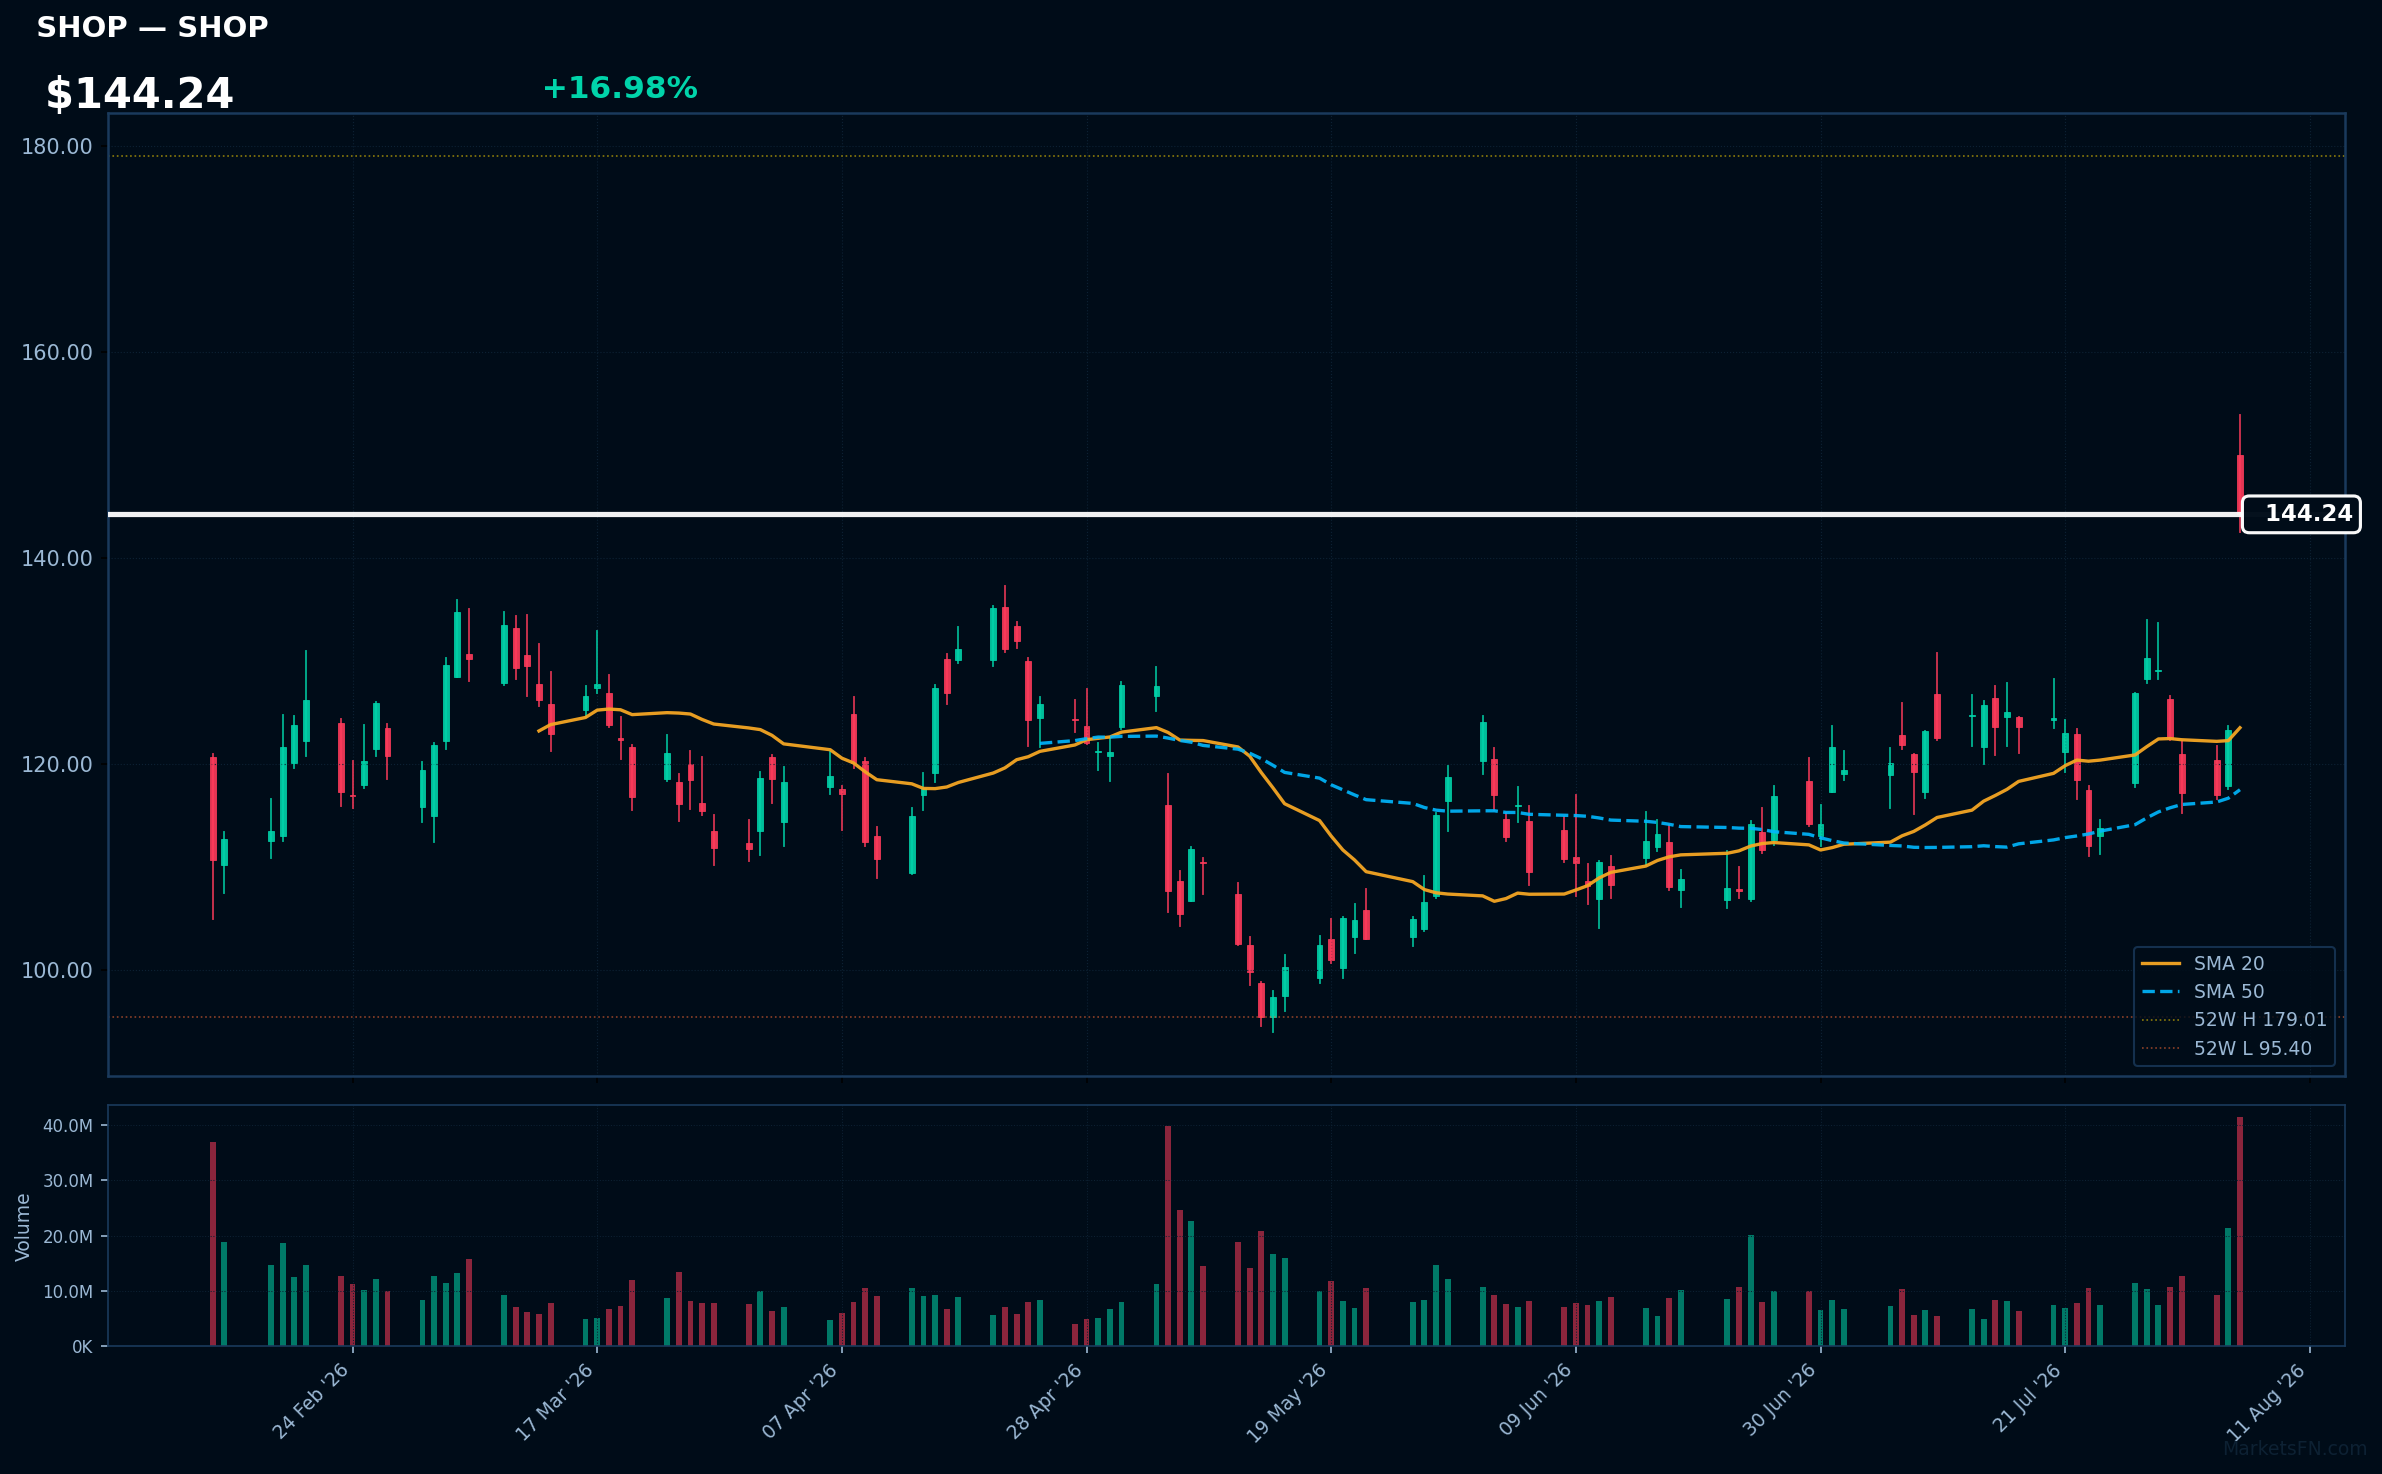
Task: Select the 52W L 95.40 legend entry
Action: [x=2227, y=1048]
